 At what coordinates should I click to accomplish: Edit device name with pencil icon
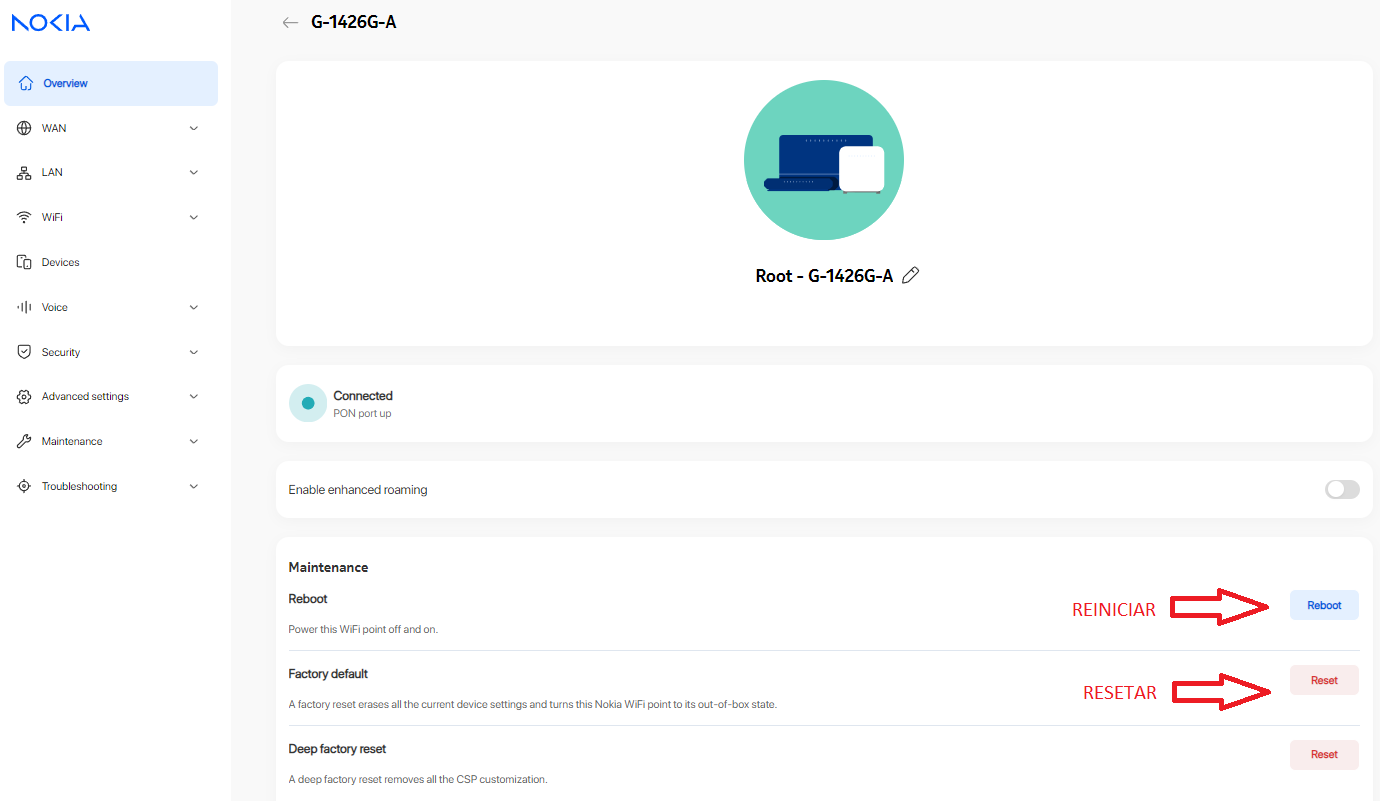point(910,275)
